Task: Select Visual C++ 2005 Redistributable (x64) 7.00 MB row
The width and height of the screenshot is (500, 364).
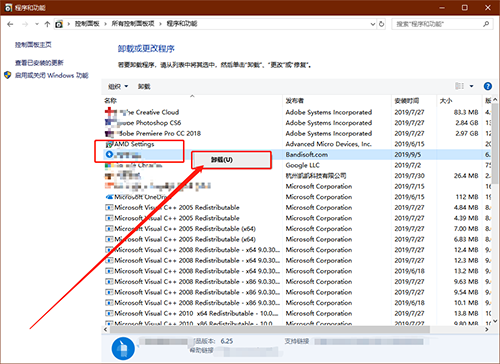Action: click(296, 229)
